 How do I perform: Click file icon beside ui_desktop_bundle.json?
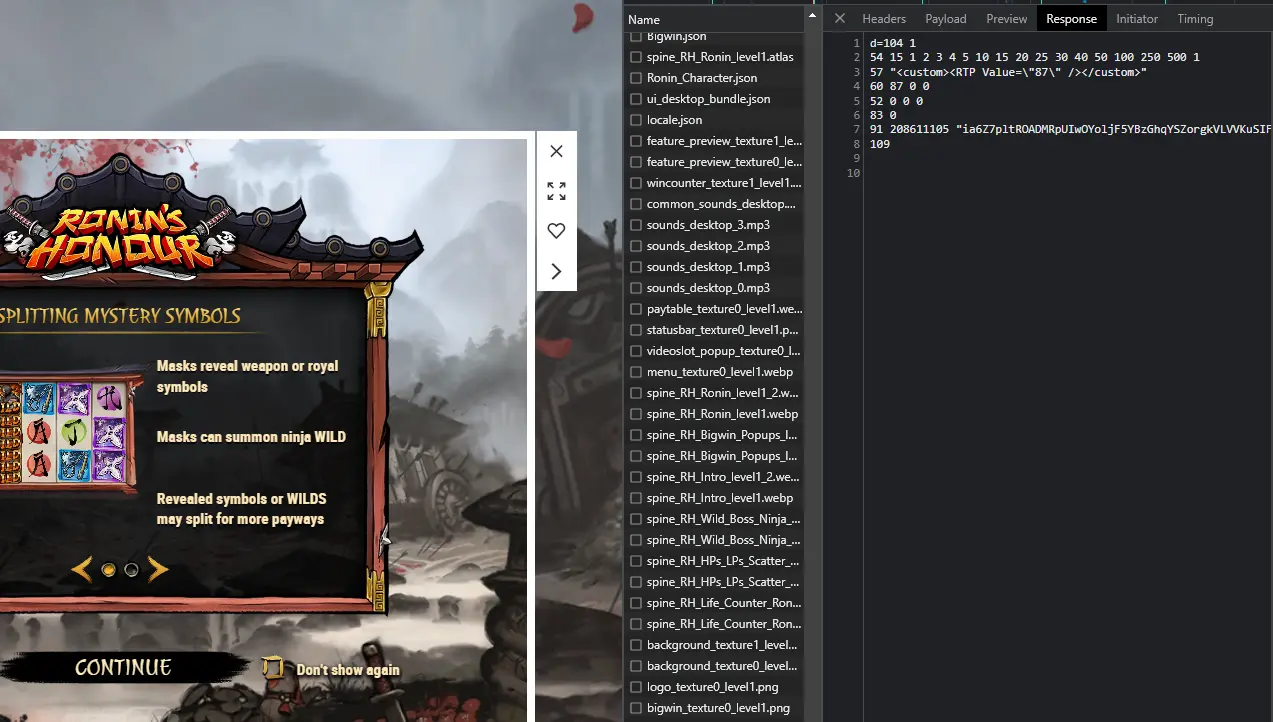(x=636, y=99)
